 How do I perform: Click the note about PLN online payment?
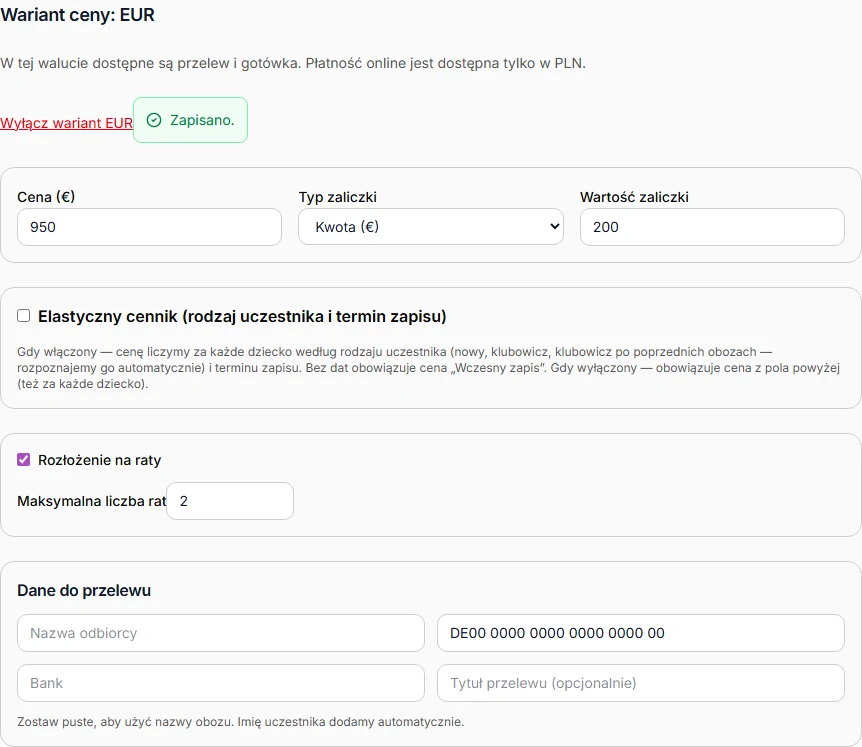tap(293, 63)
